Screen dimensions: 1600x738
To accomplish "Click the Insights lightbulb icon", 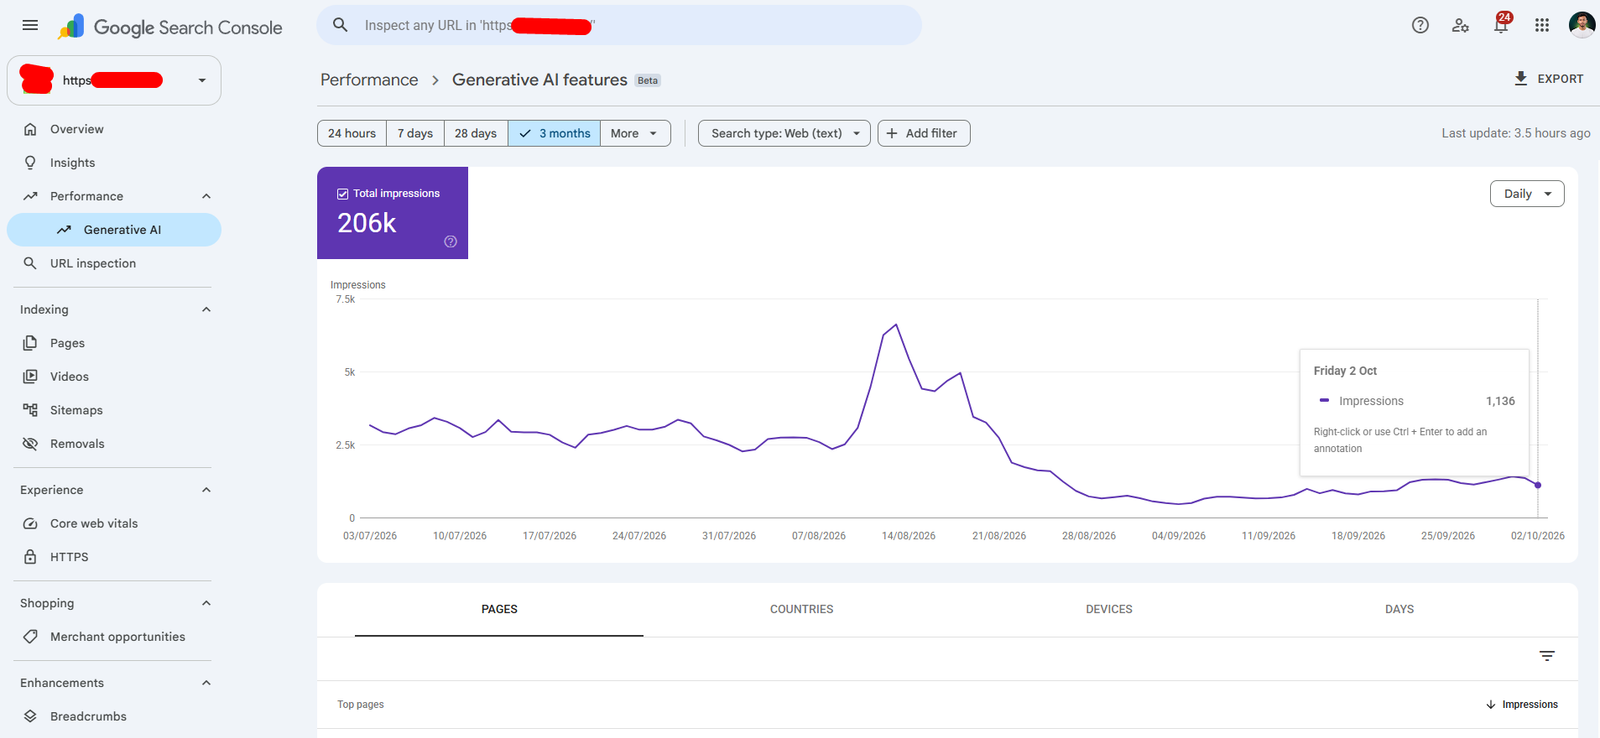I will 30,162.
